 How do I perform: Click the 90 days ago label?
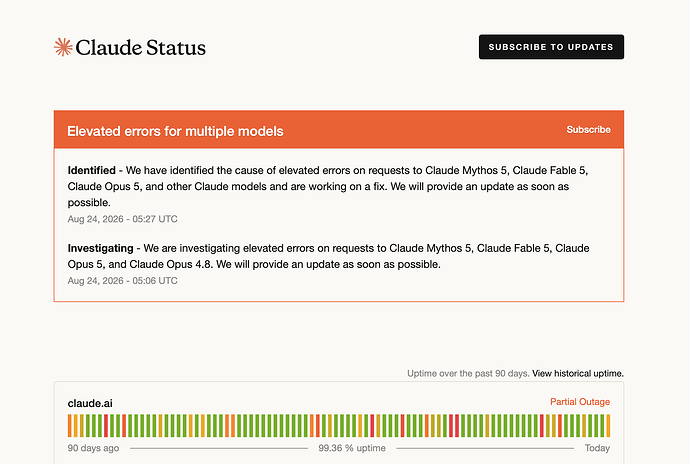point(93,448)
